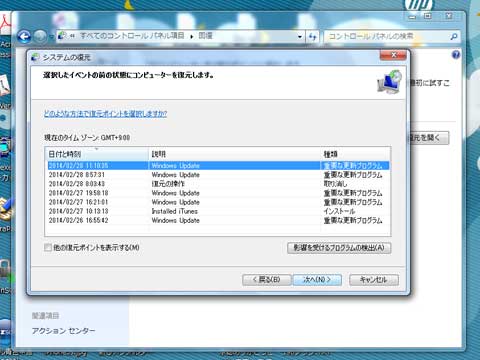The image size is (480, 360).
Task: Sort by 説明 column header
Action: click(235, 154)
